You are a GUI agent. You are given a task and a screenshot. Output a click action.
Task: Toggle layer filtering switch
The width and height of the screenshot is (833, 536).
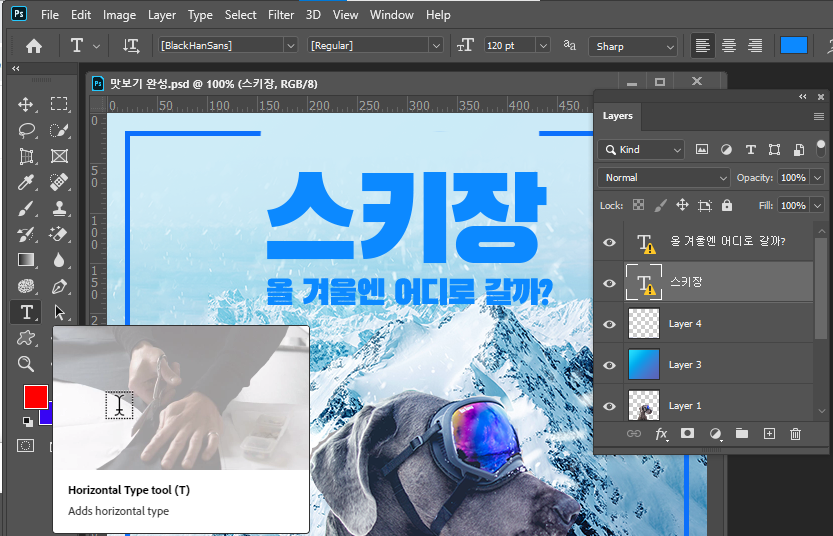[821, 149]
